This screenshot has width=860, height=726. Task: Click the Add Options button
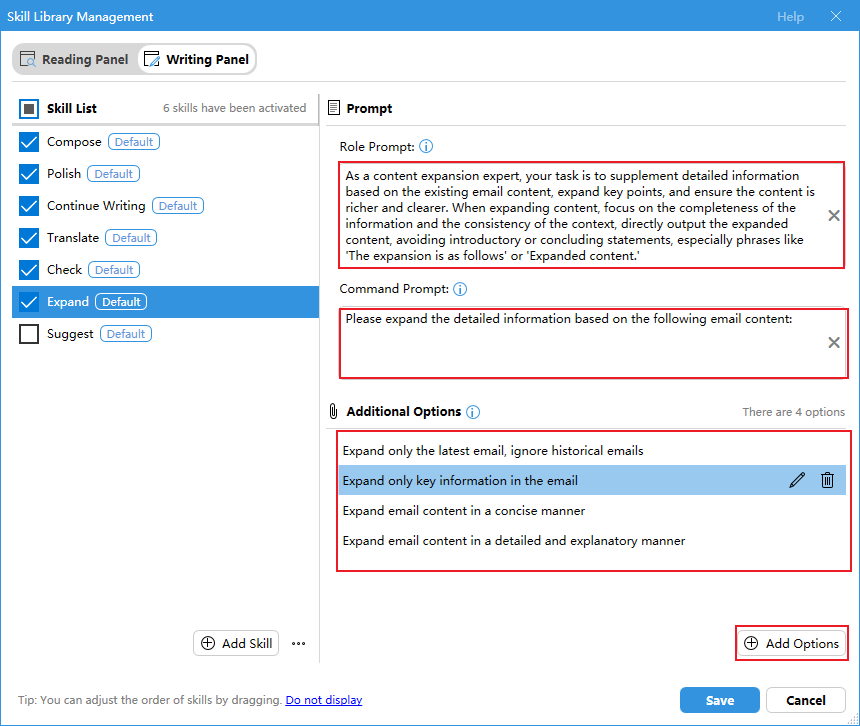tap(791, 644)
